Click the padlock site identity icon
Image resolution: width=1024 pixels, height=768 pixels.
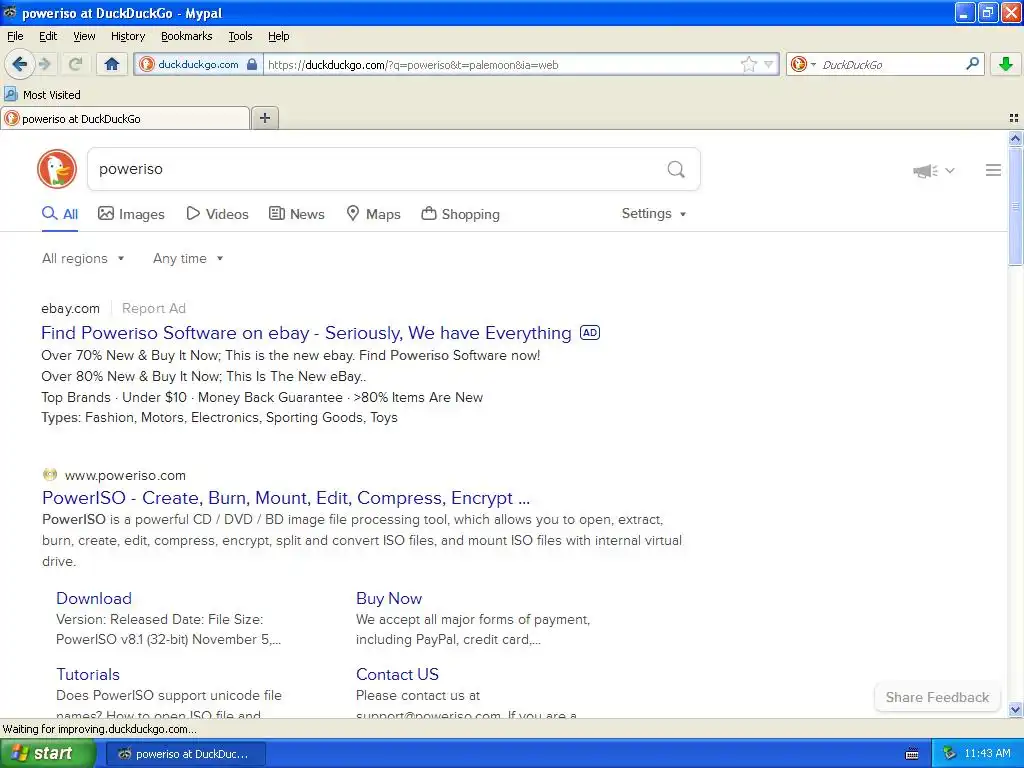[252, 64]
